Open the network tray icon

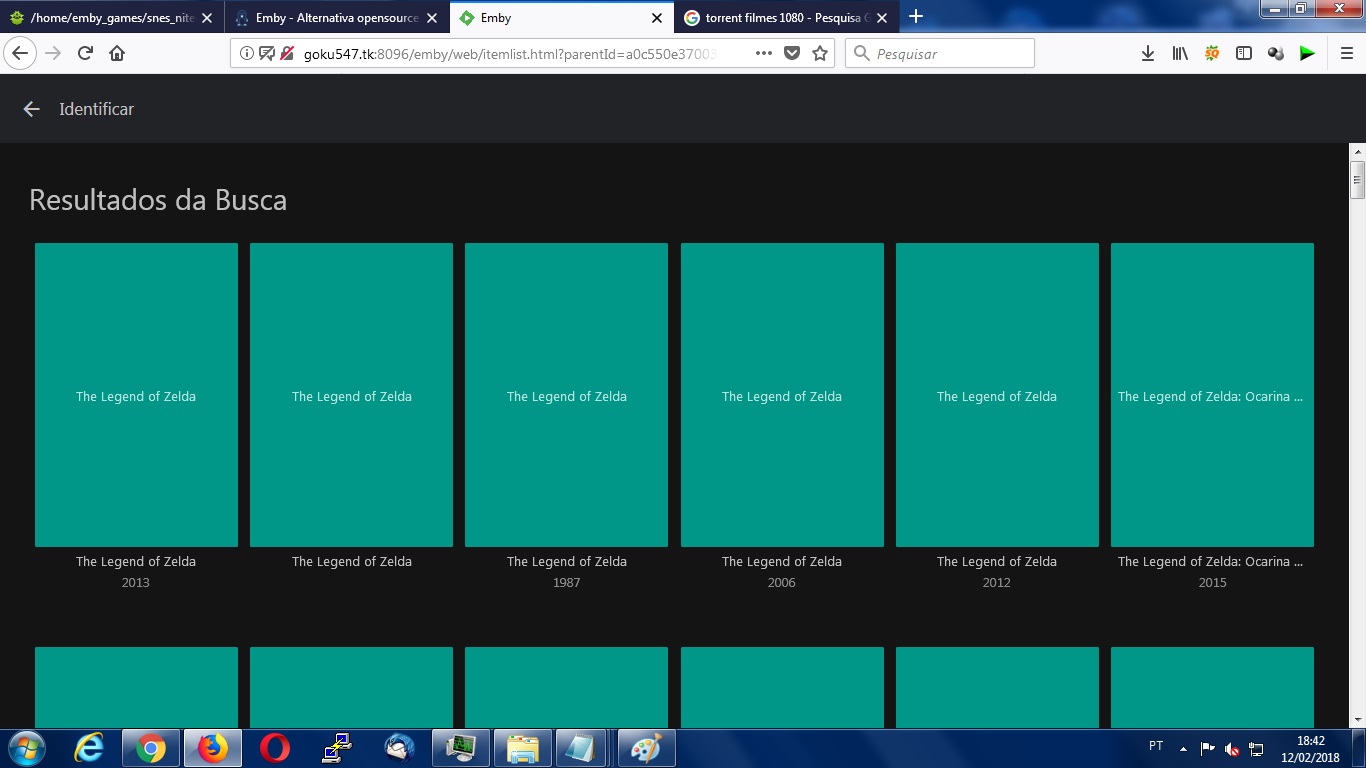(1257, 748)
